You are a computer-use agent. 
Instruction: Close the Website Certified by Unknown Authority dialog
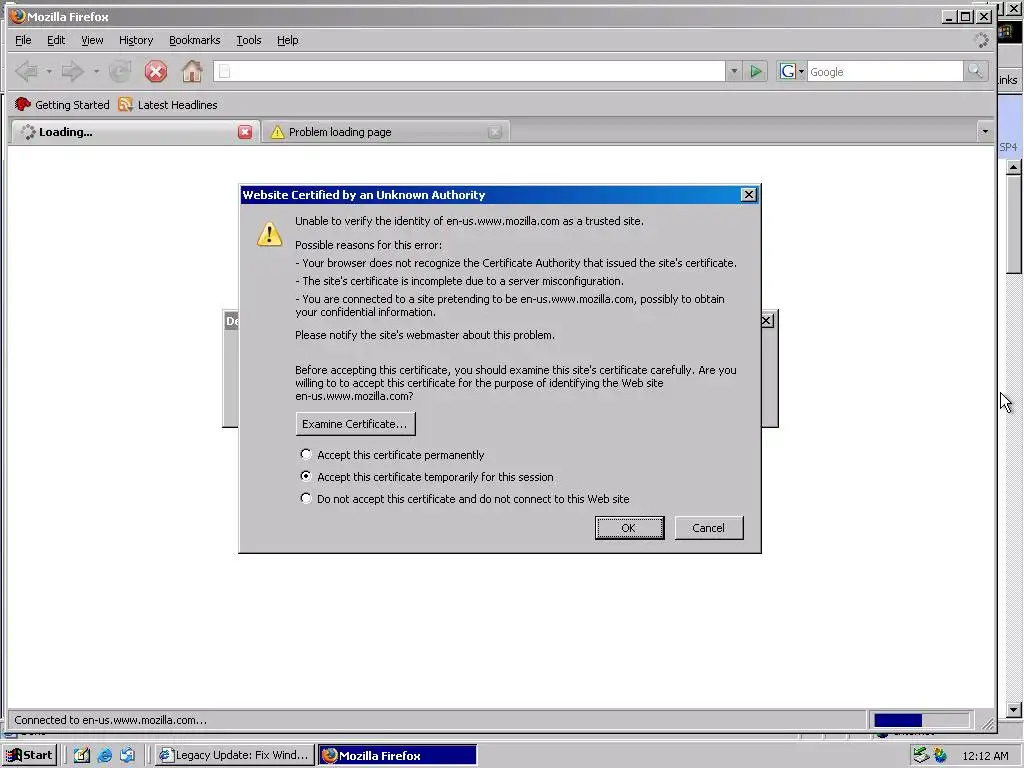click(748, 195)
